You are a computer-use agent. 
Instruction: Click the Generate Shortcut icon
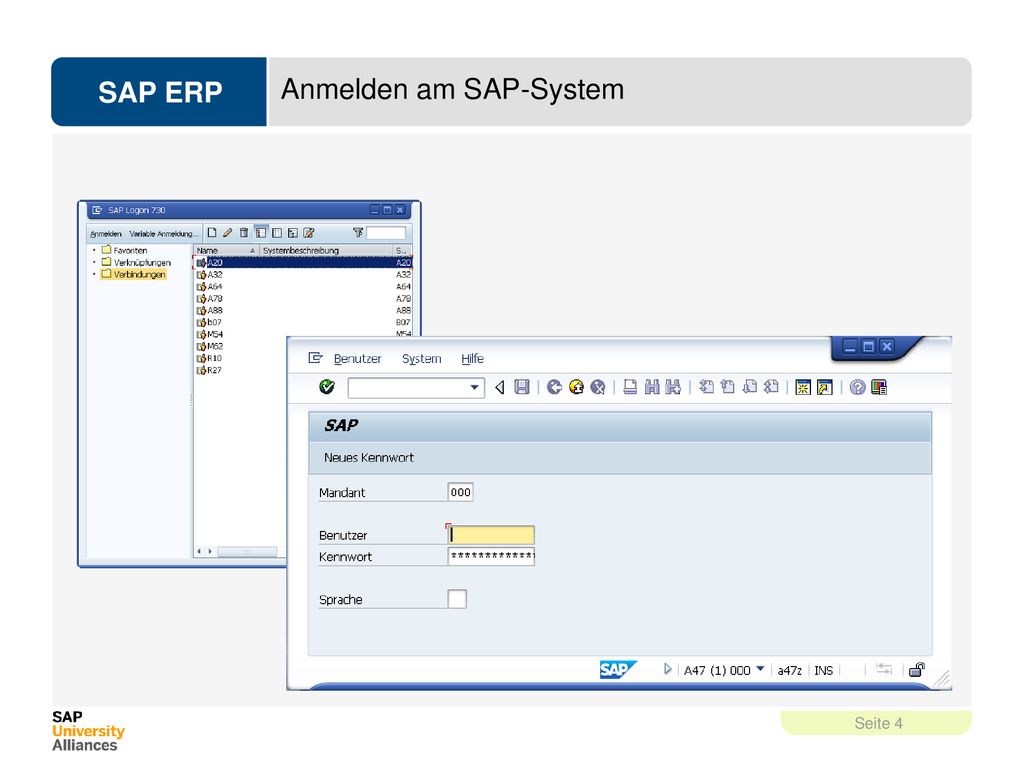pos(825,387)
